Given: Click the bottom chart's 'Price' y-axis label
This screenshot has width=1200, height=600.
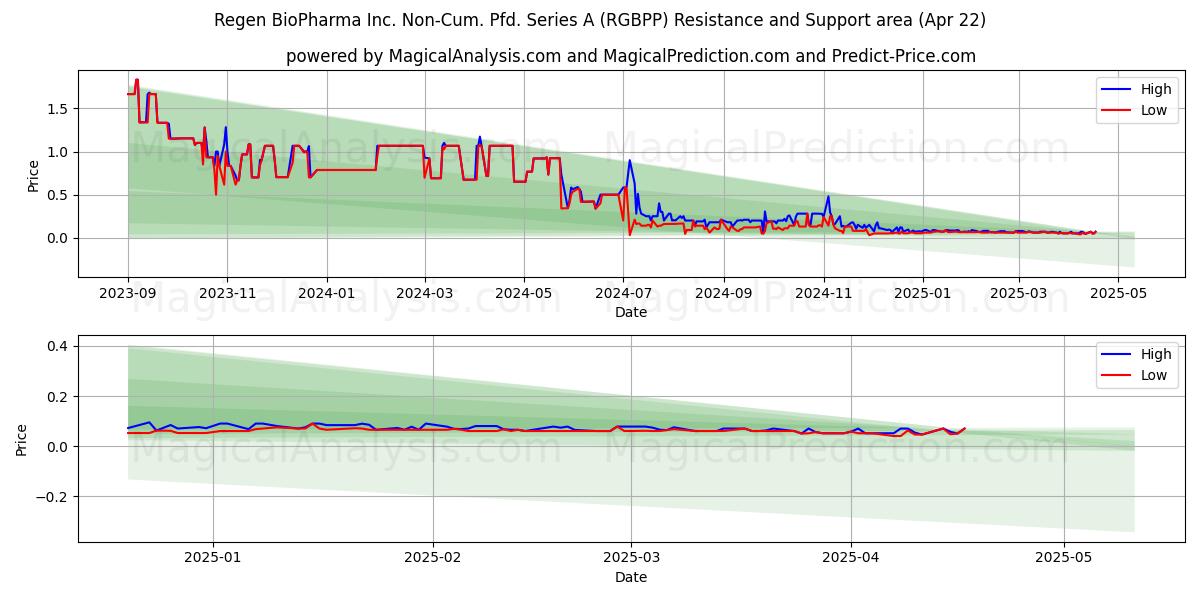Looking at the screenshot, I should pos(22,439).
